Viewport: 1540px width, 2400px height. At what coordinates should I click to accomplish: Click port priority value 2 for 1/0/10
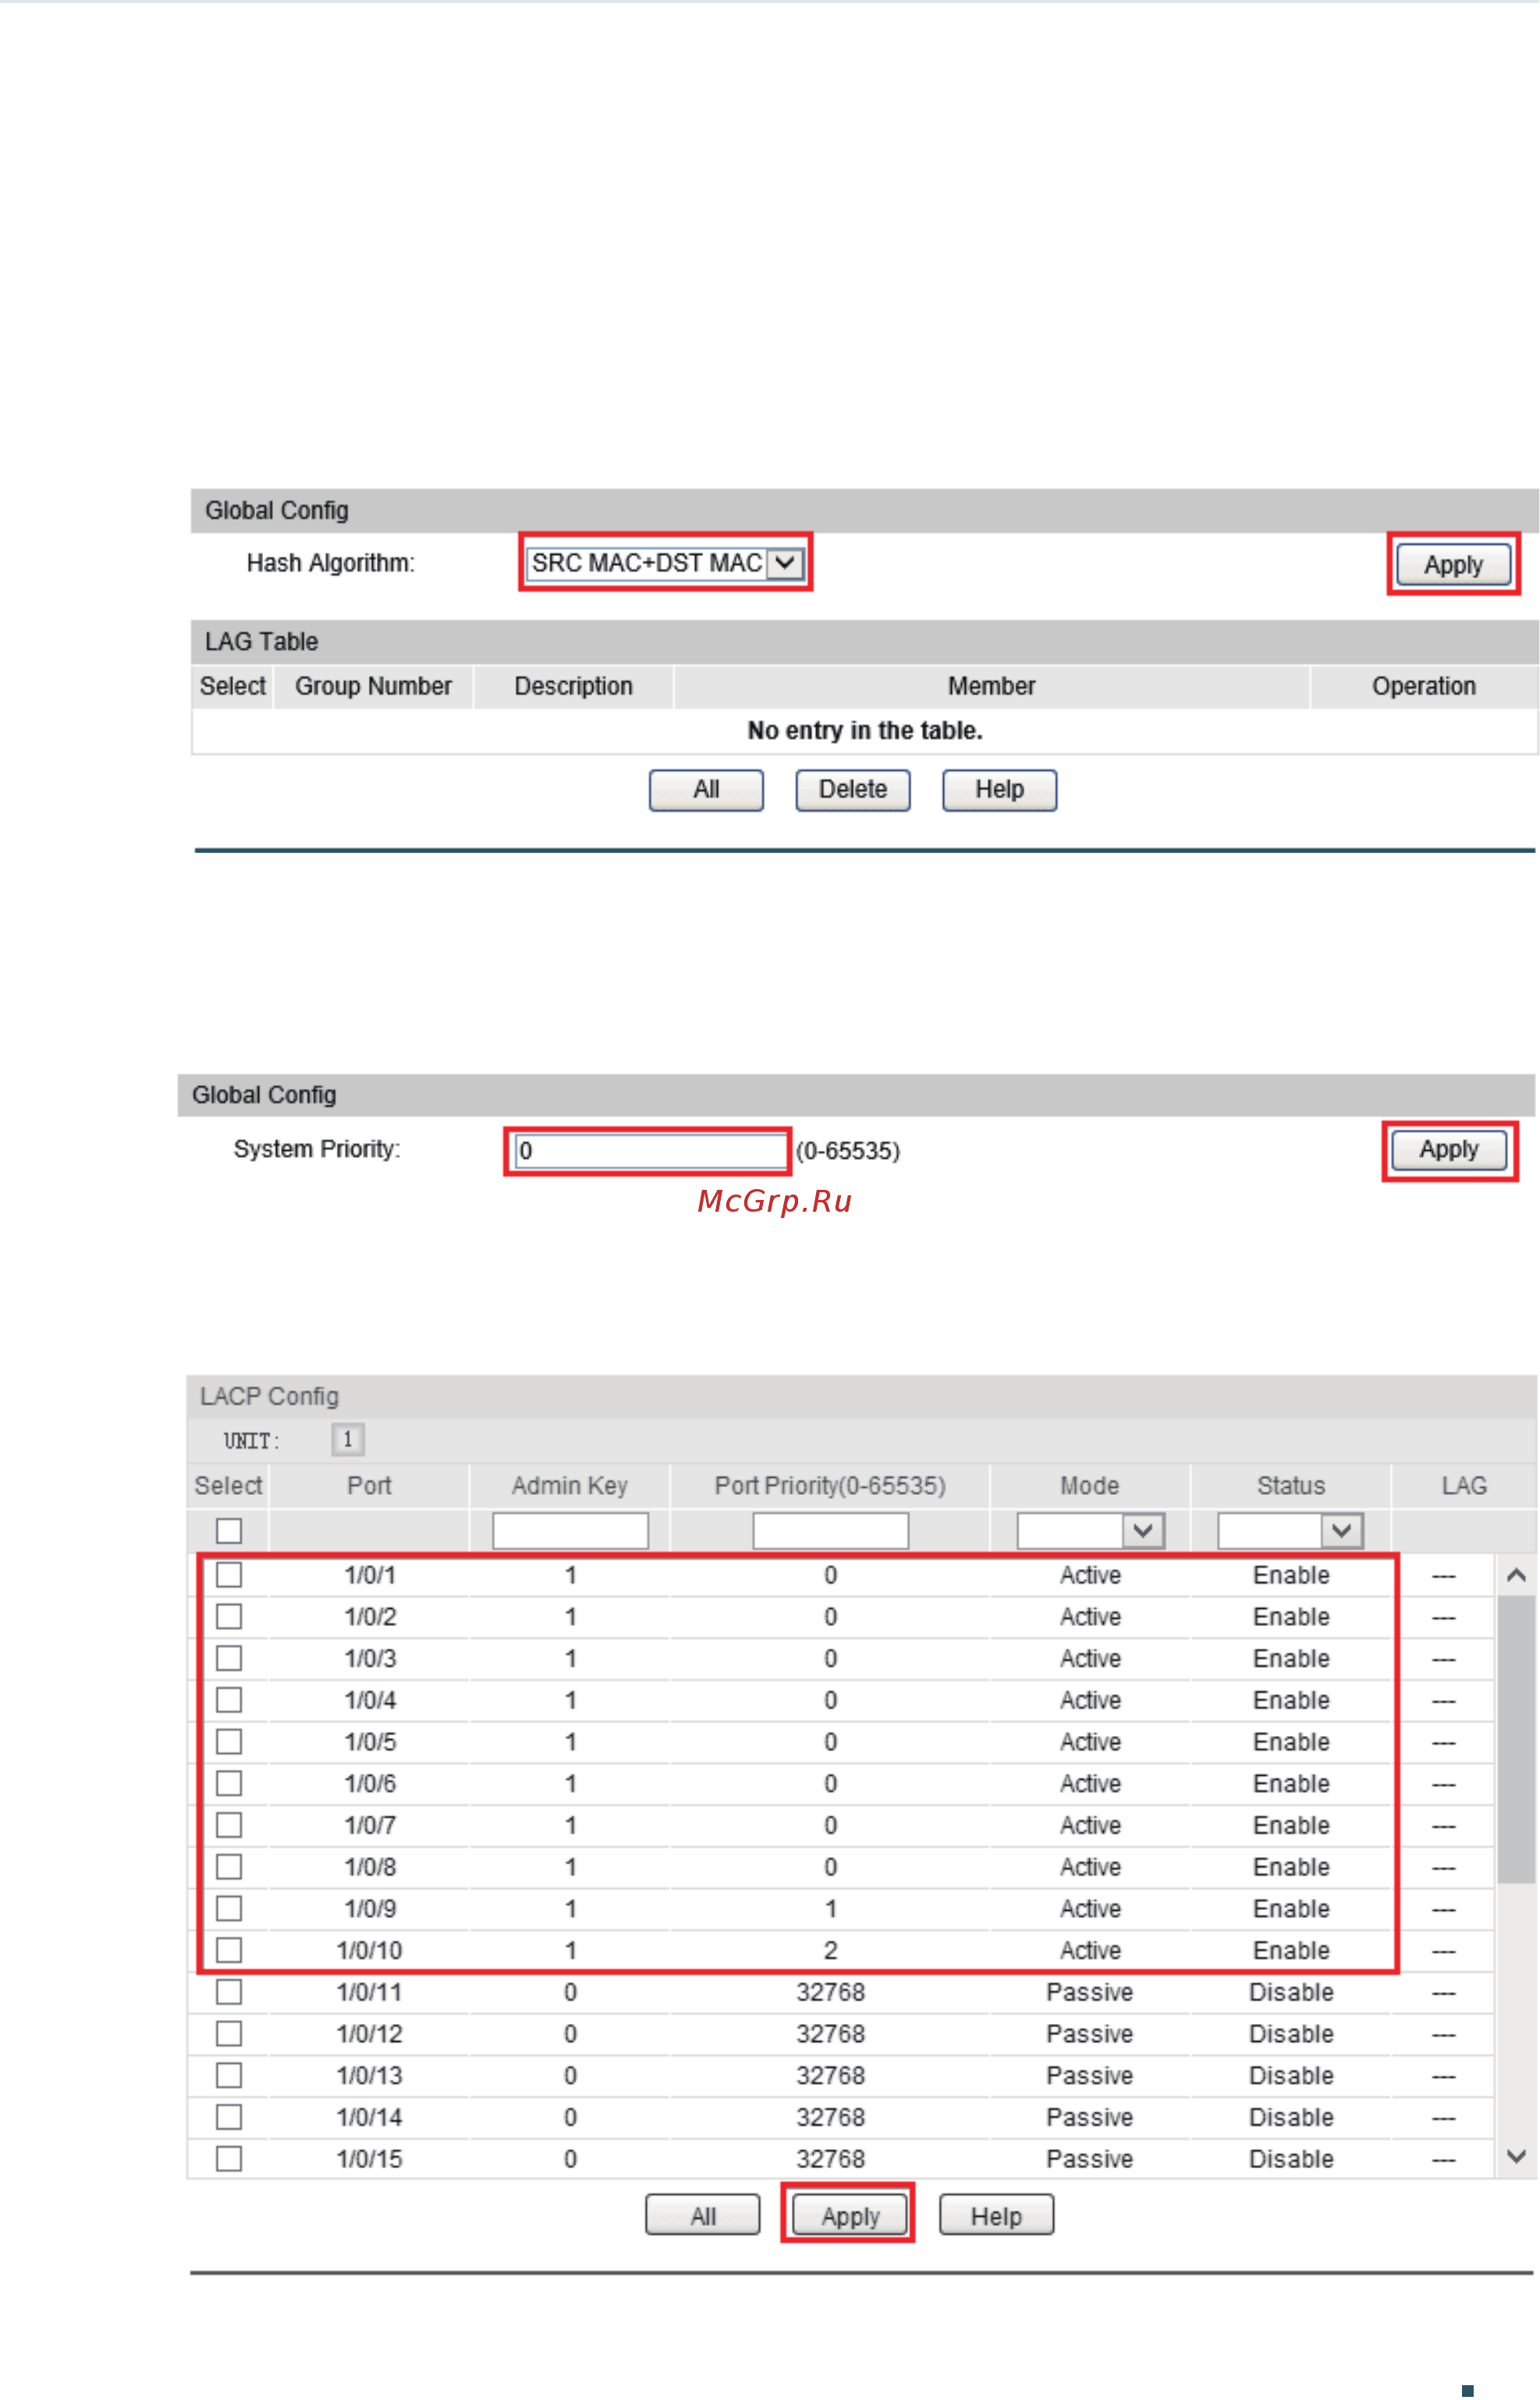coord(830,1951)
